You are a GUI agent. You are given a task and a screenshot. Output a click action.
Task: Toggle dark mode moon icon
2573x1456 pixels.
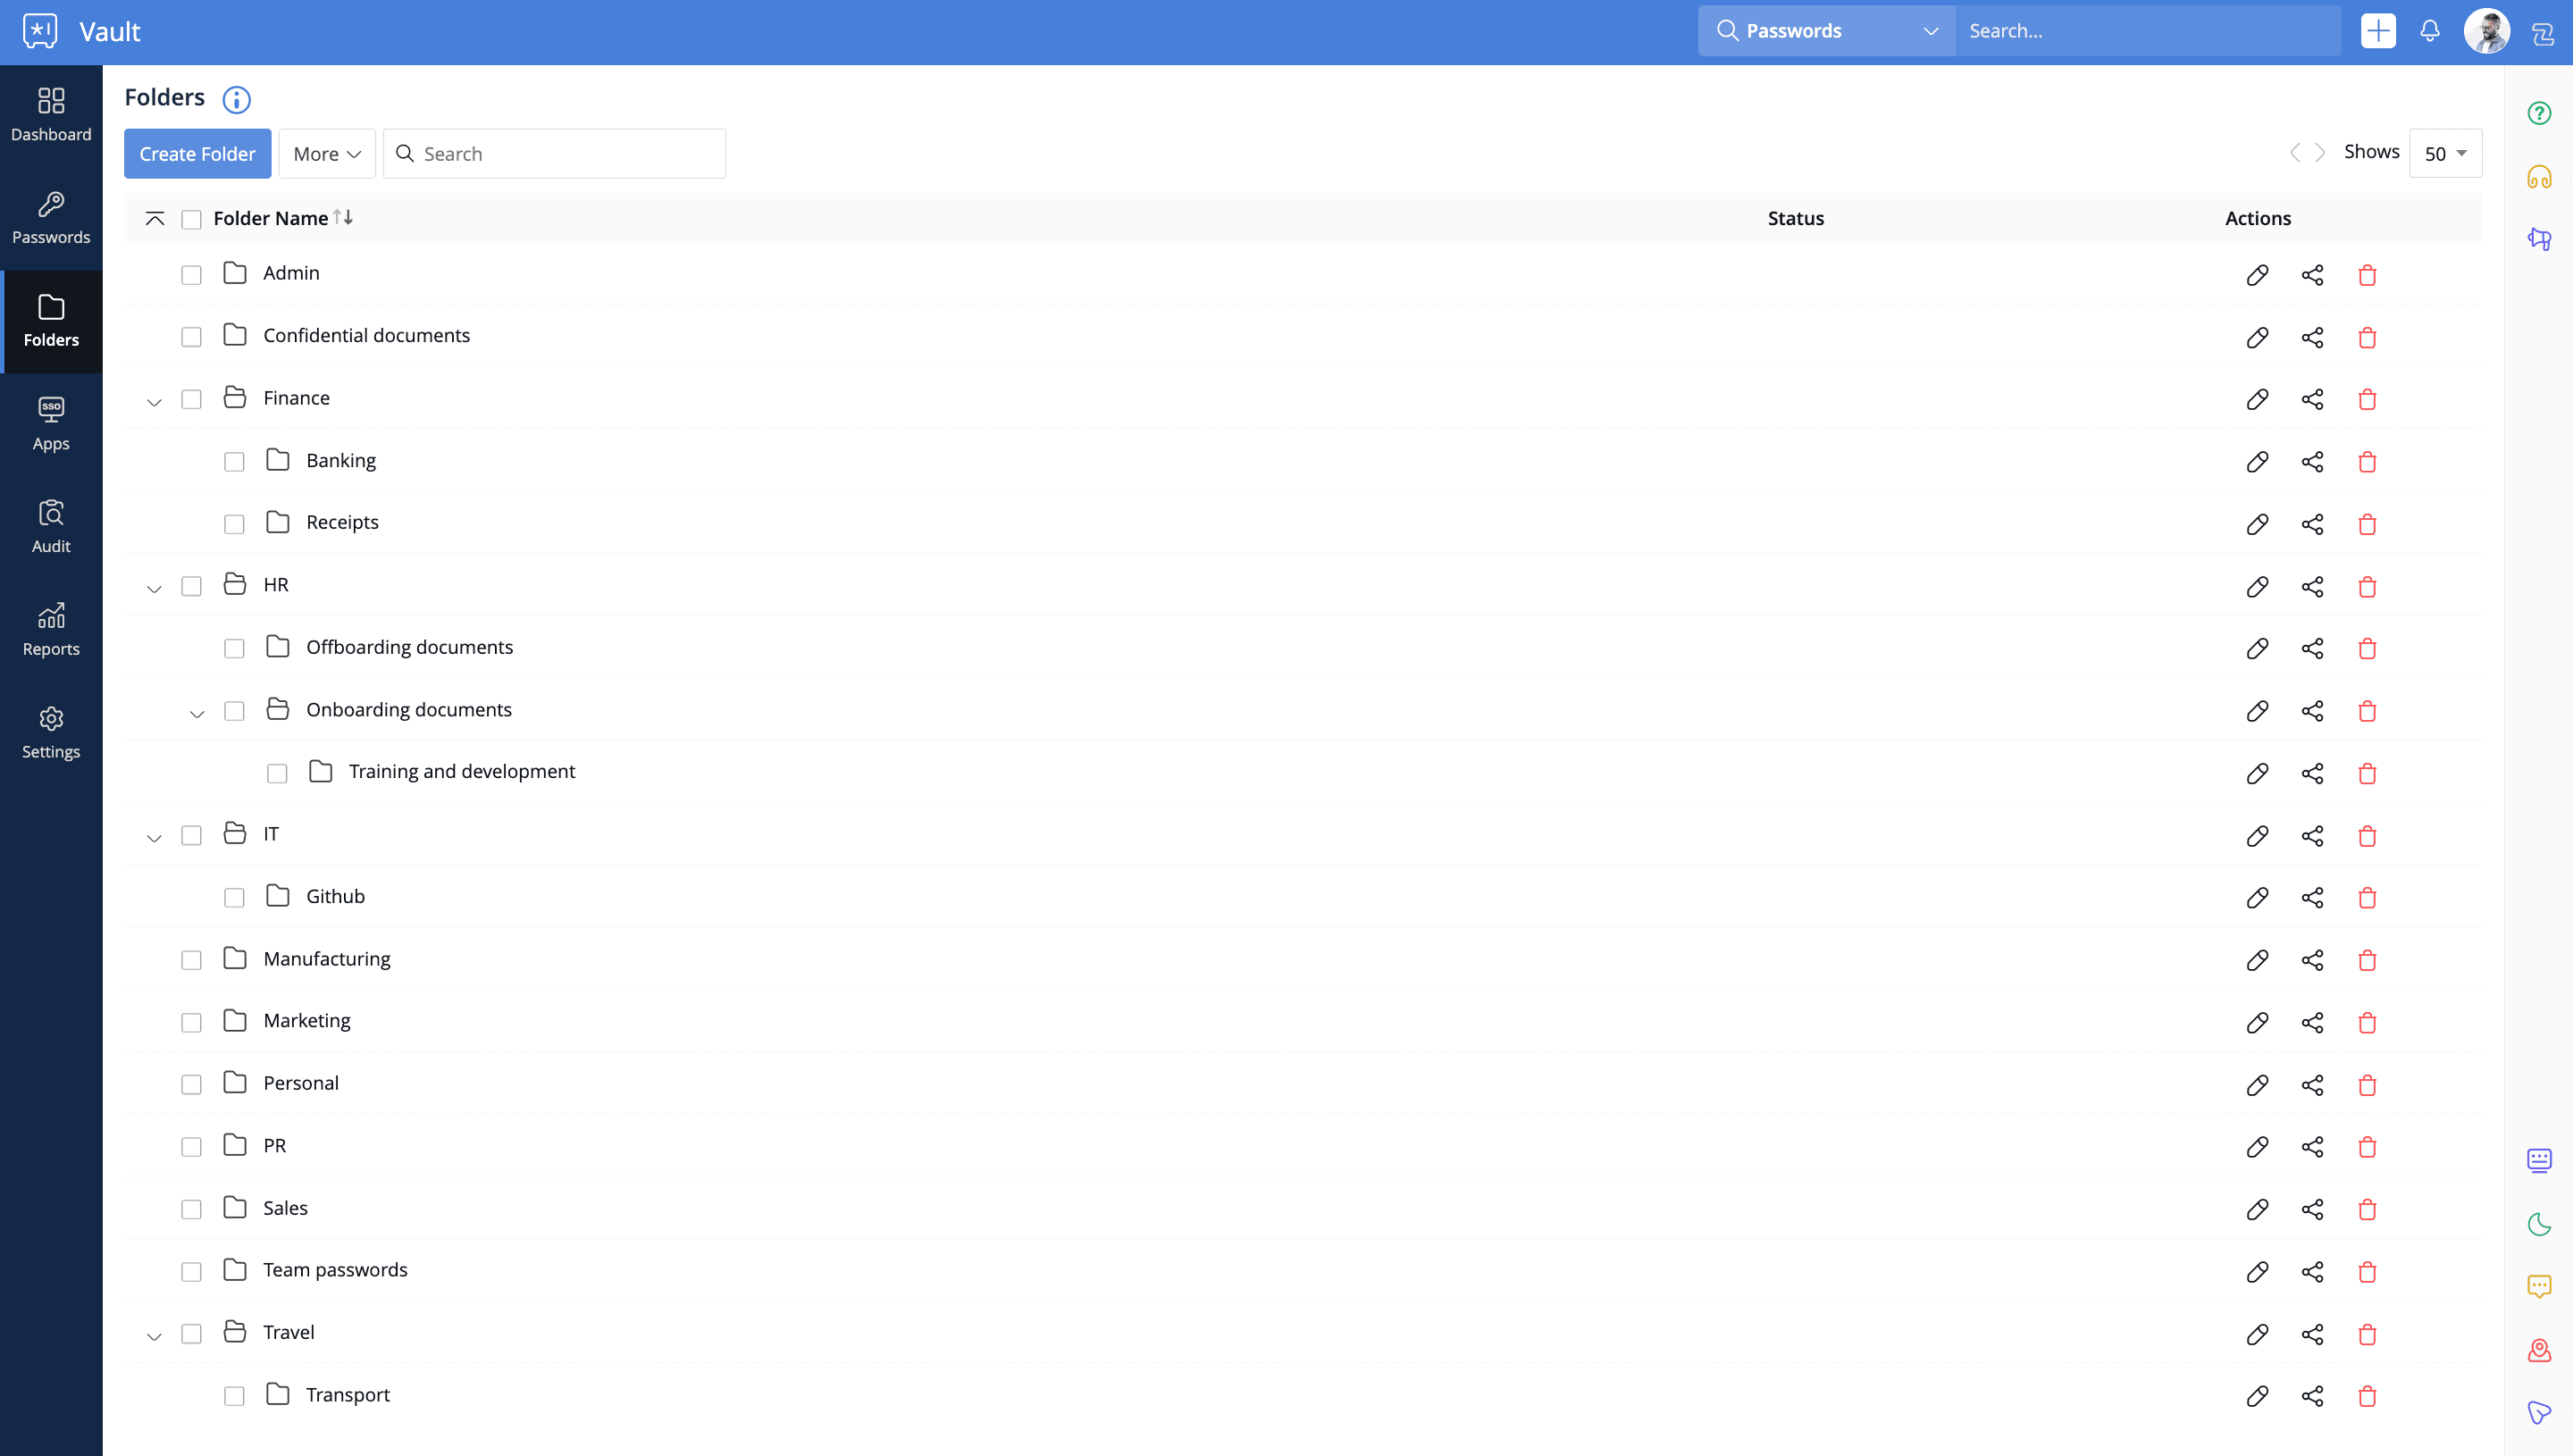(2539, 1224)
